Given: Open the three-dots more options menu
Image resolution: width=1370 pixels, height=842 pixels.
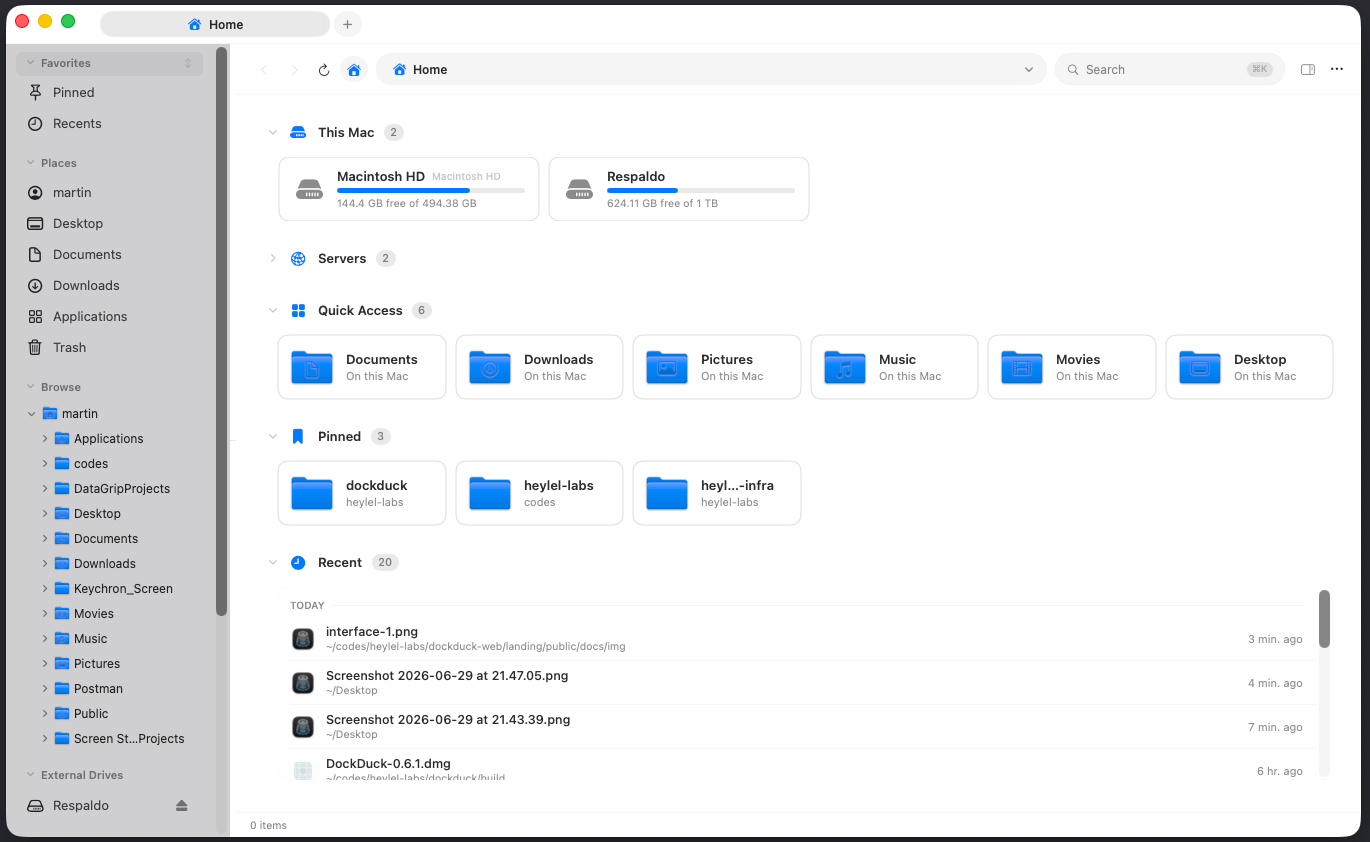Looking at the screenshot, I should (x=1337, y=70).
